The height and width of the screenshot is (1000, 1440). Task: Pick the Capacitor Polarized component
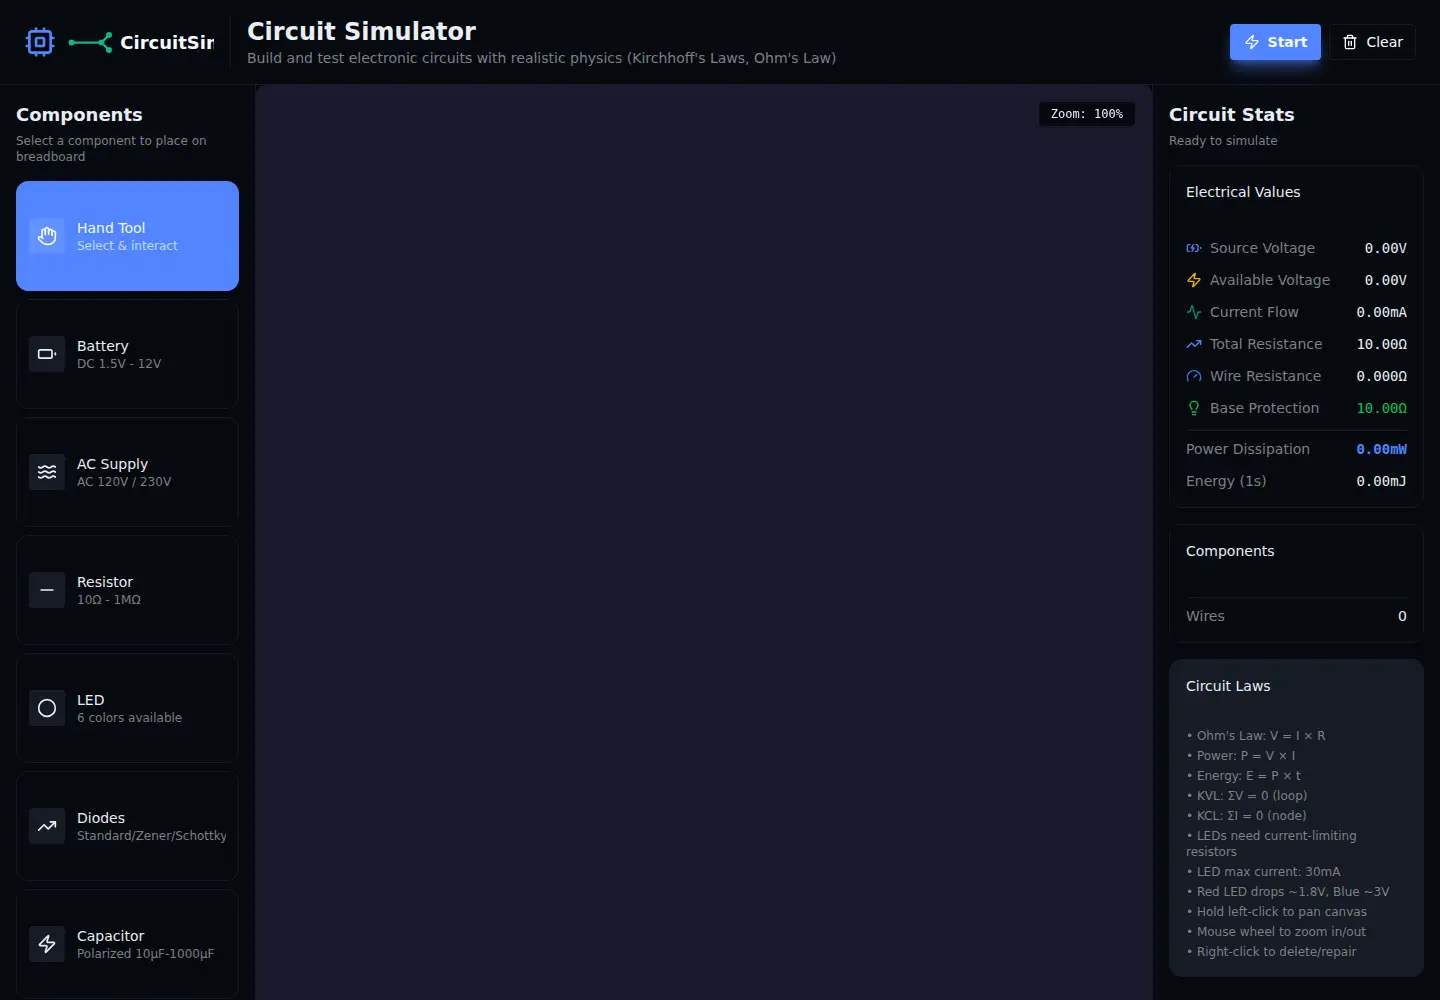(127, 944)
